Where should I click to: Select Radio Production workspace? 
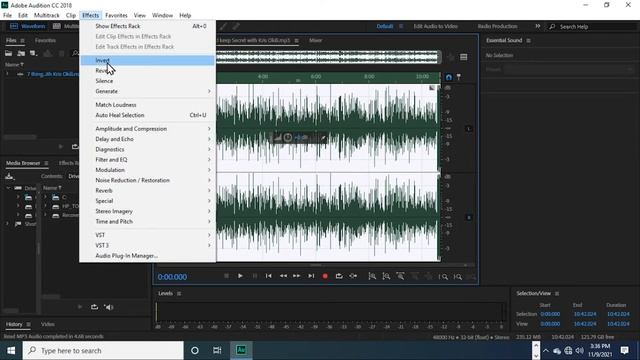point(497,26)
